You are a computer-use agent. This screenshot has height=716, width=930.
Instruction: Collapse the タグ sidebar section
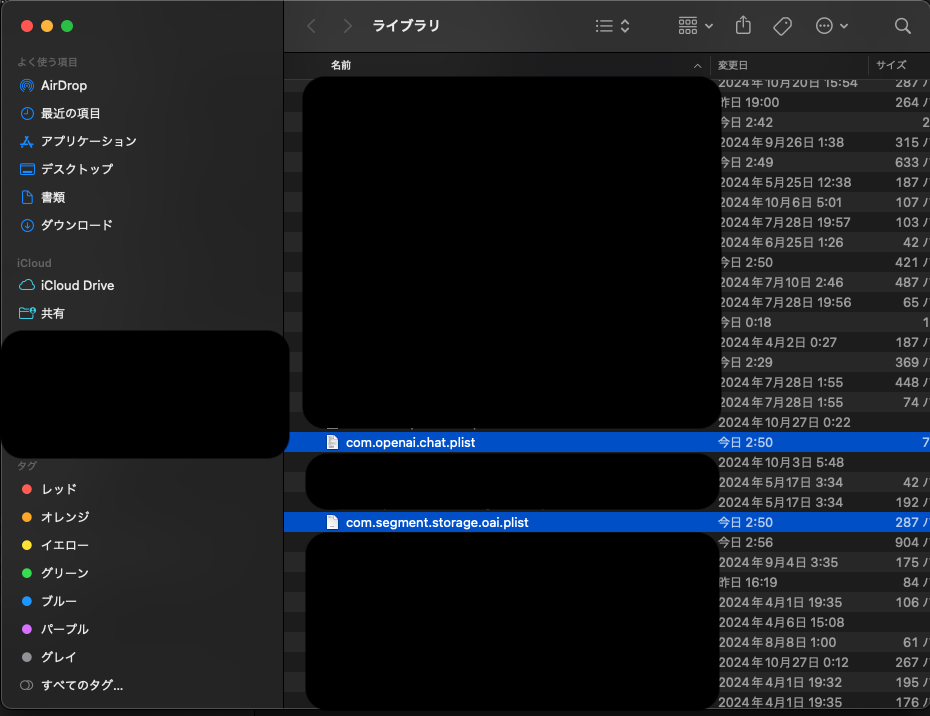tap(27, 466)
